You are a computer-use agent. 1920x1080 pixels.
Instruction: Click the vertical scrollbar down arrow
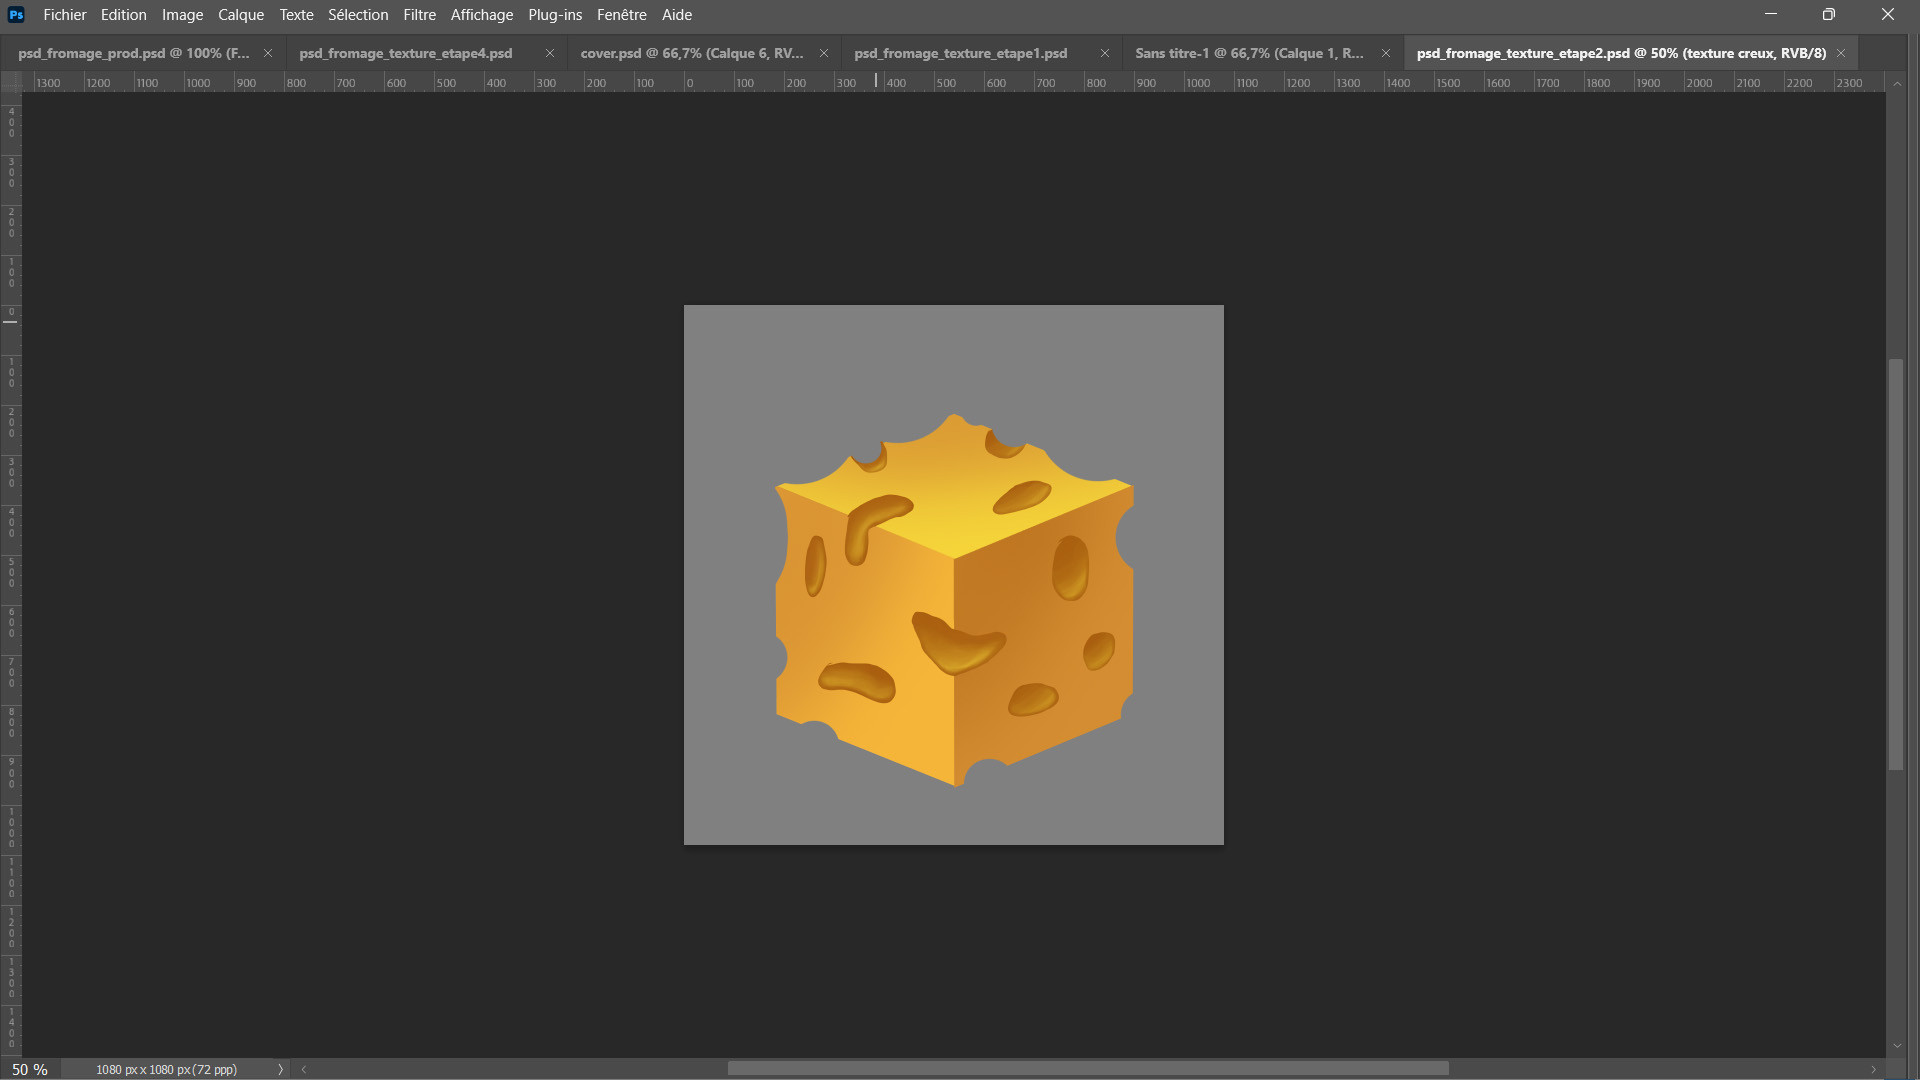[x=1897, y=1046]
